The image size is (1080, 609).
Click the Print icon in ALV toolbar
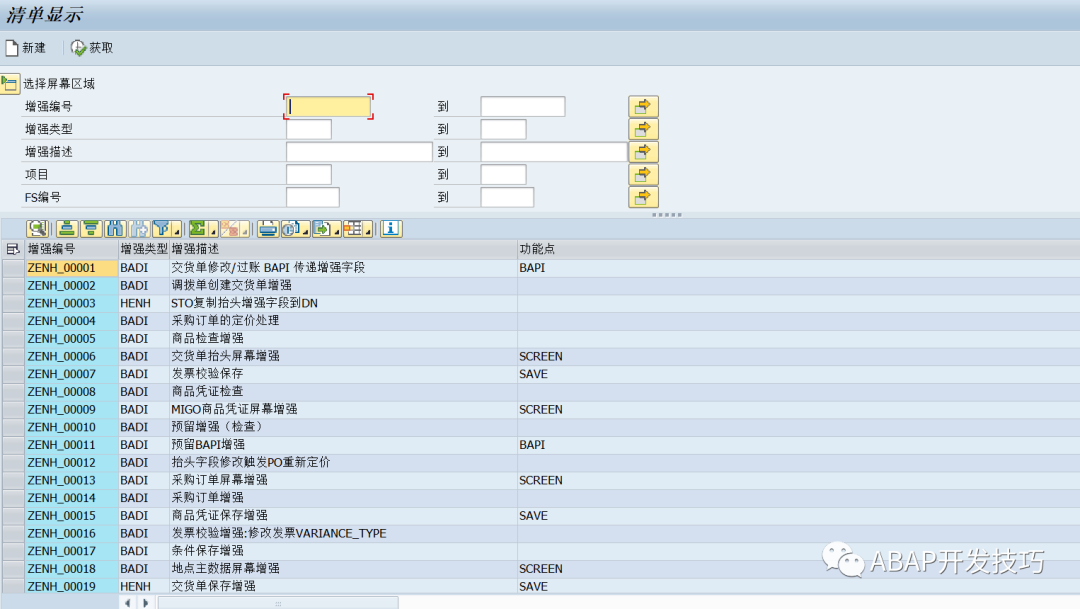268,229
